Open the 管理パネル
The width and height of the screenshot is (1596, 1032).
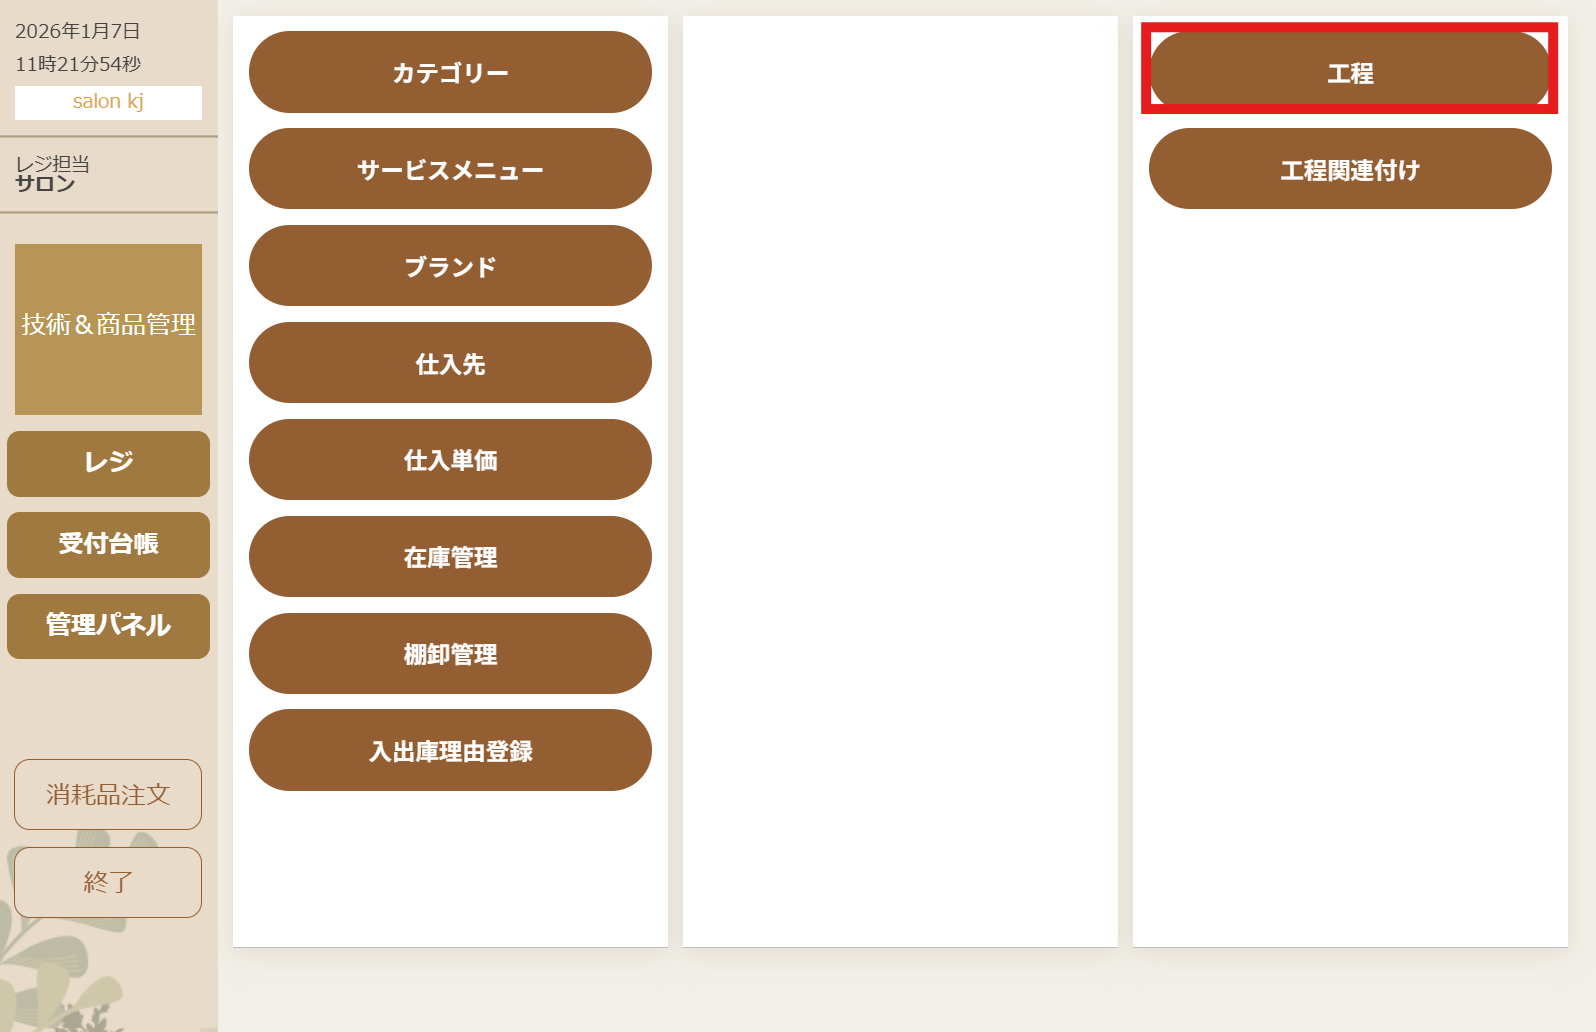click(x=108, y=626)
